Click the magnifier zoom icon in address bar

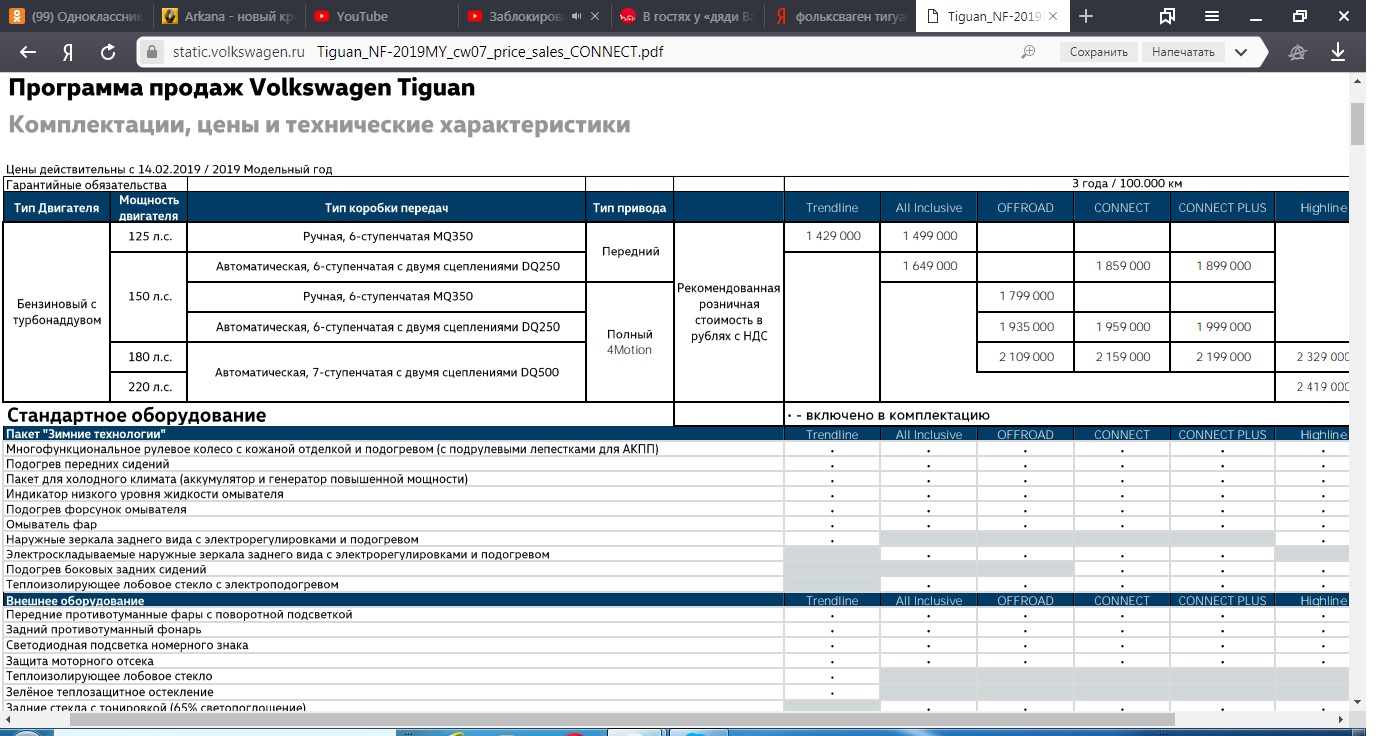1028,52
